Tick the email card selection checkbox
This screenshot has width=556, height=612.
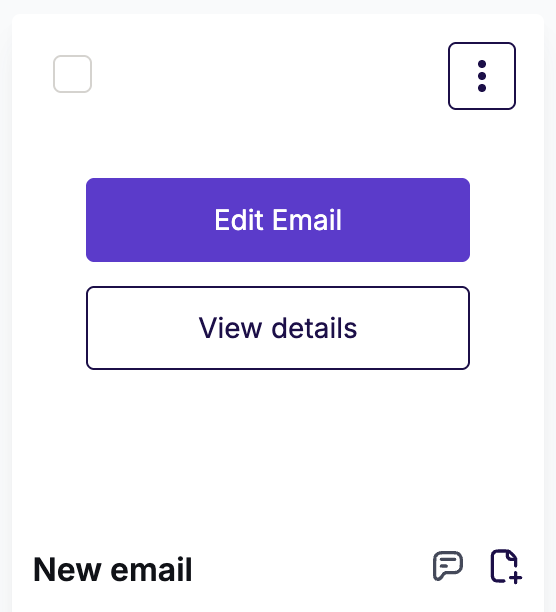73,74
